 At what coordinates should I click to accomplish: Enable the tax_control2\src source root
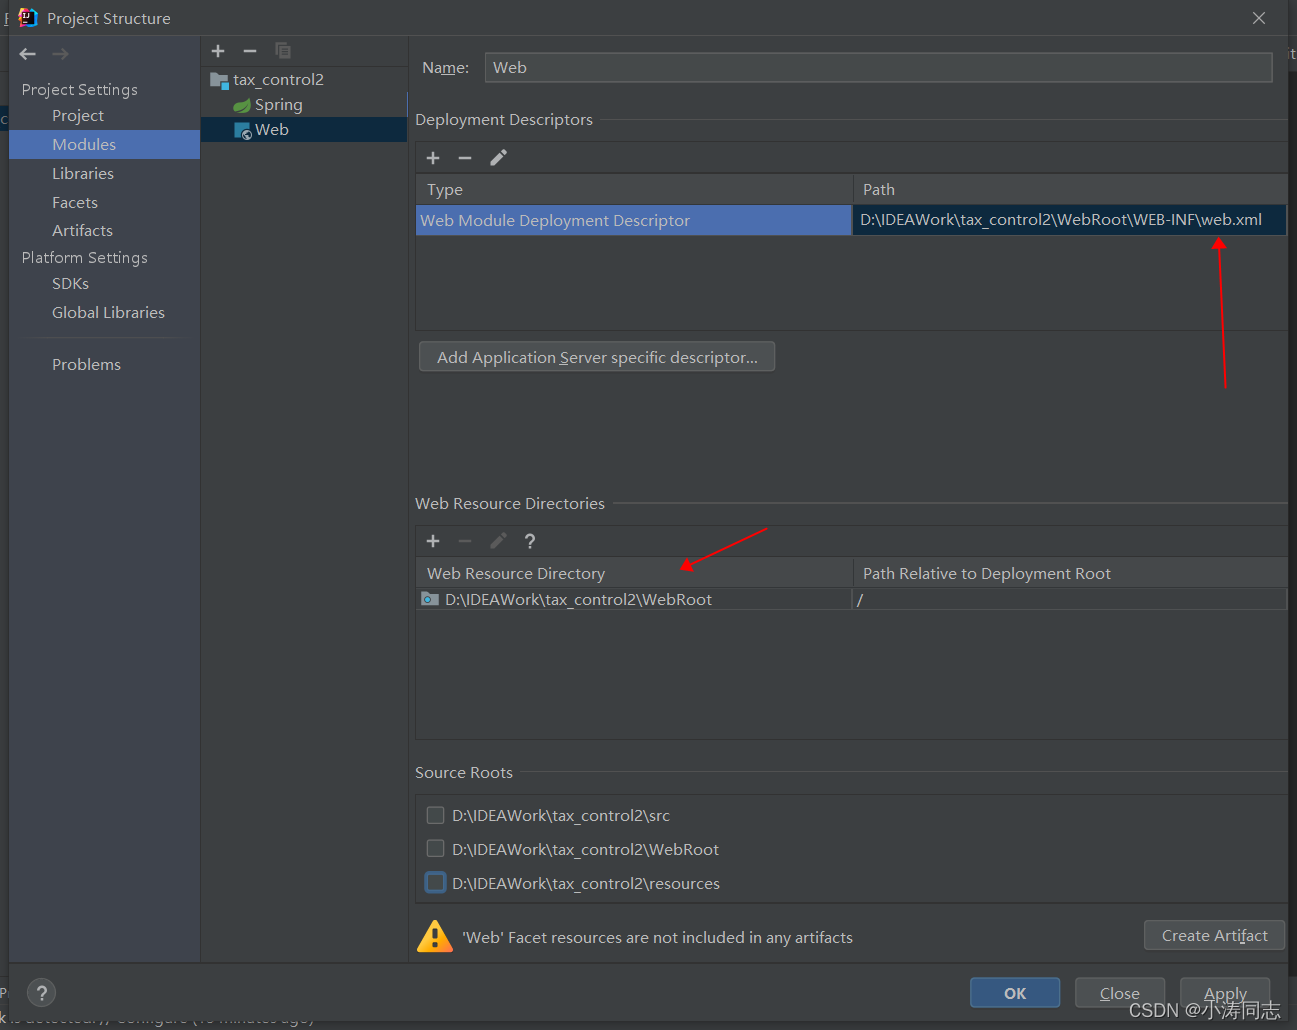[x=435, y=815]
